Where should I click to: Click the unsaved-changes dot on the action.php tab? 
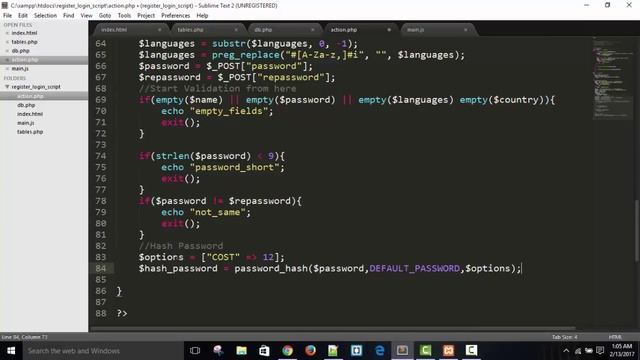pos(389,30)
